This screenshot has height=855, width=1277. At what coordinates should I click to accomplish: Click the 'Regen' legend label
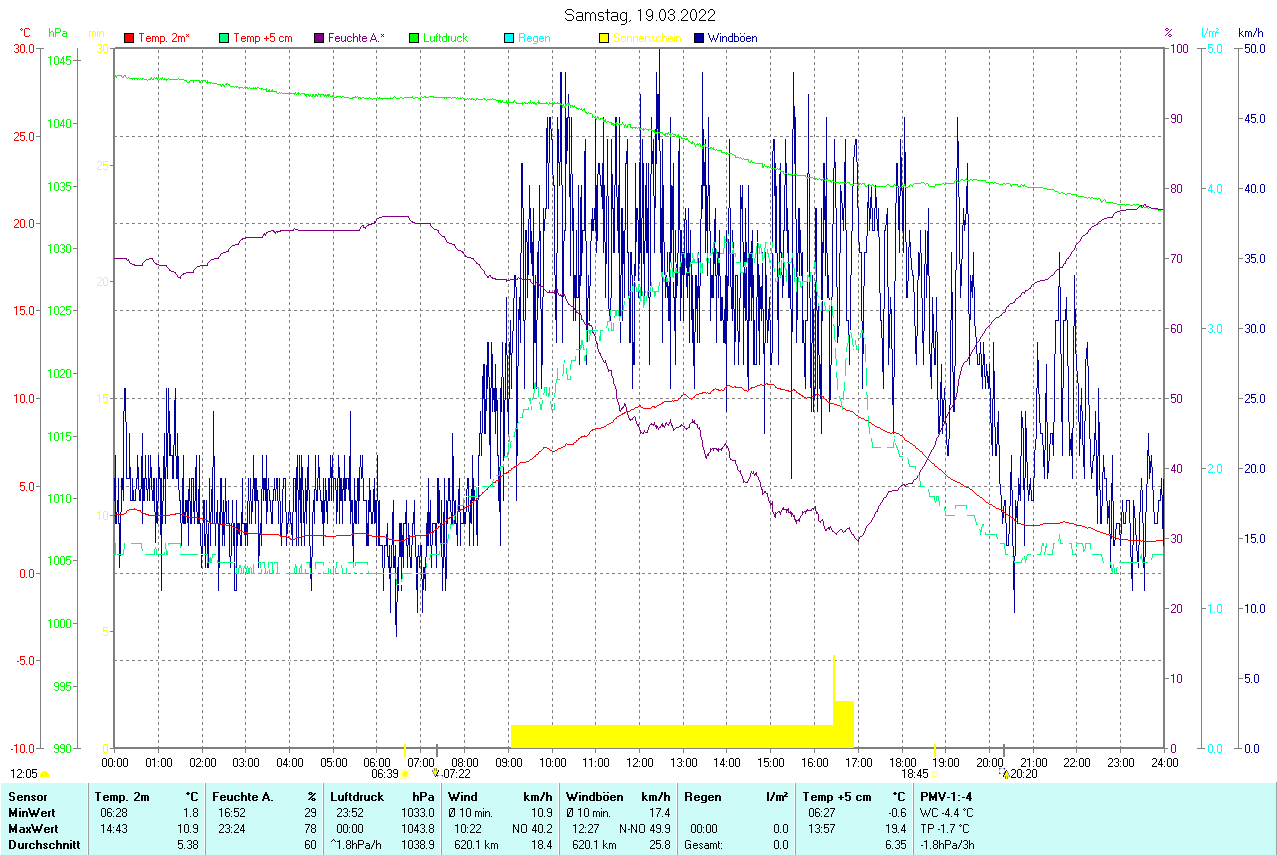point(534,38)
